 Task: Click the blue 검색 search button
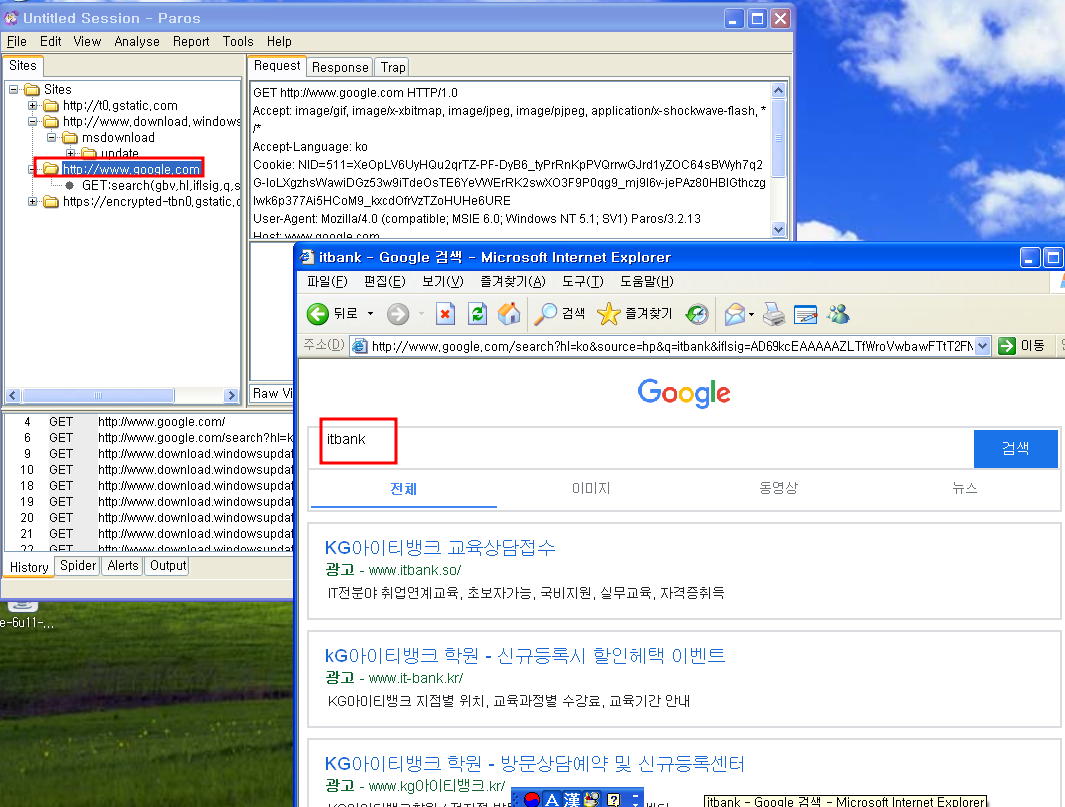pos(1015,448)
